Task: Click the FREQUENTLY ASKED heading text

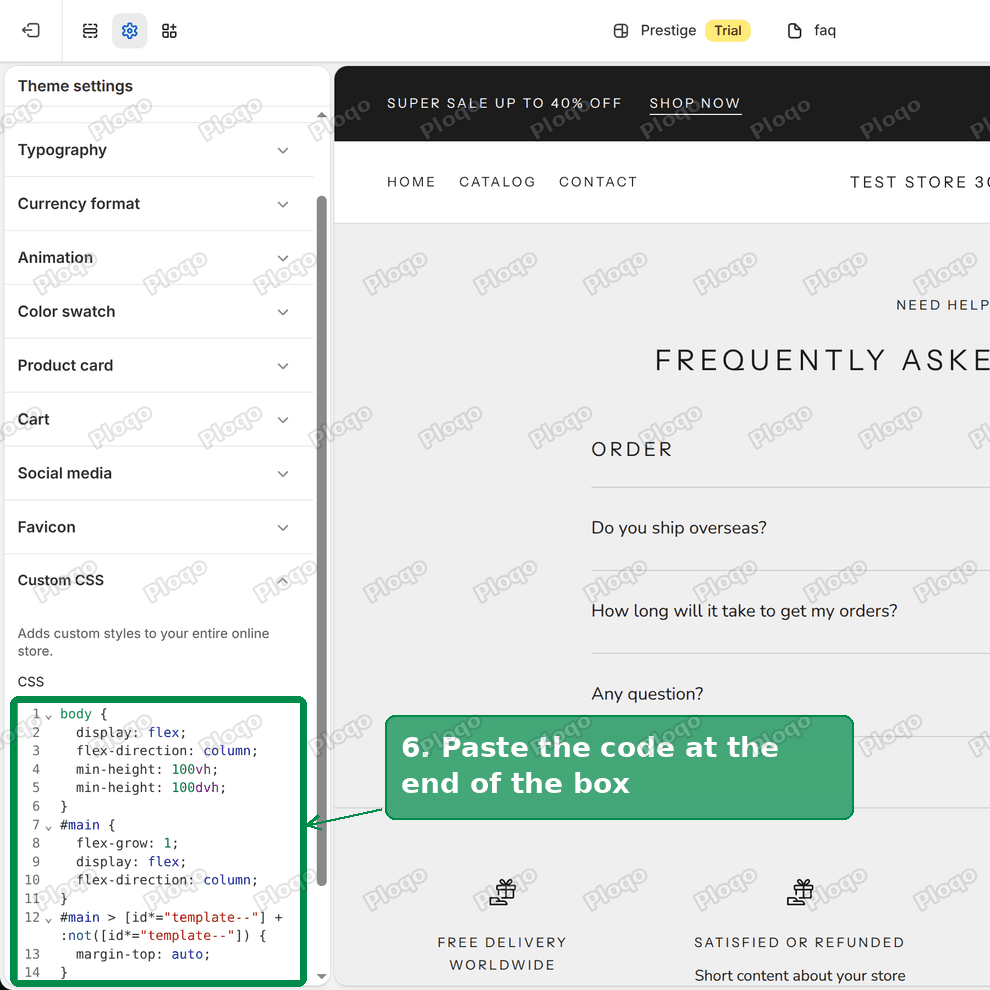Action: [x=822, y=361]
